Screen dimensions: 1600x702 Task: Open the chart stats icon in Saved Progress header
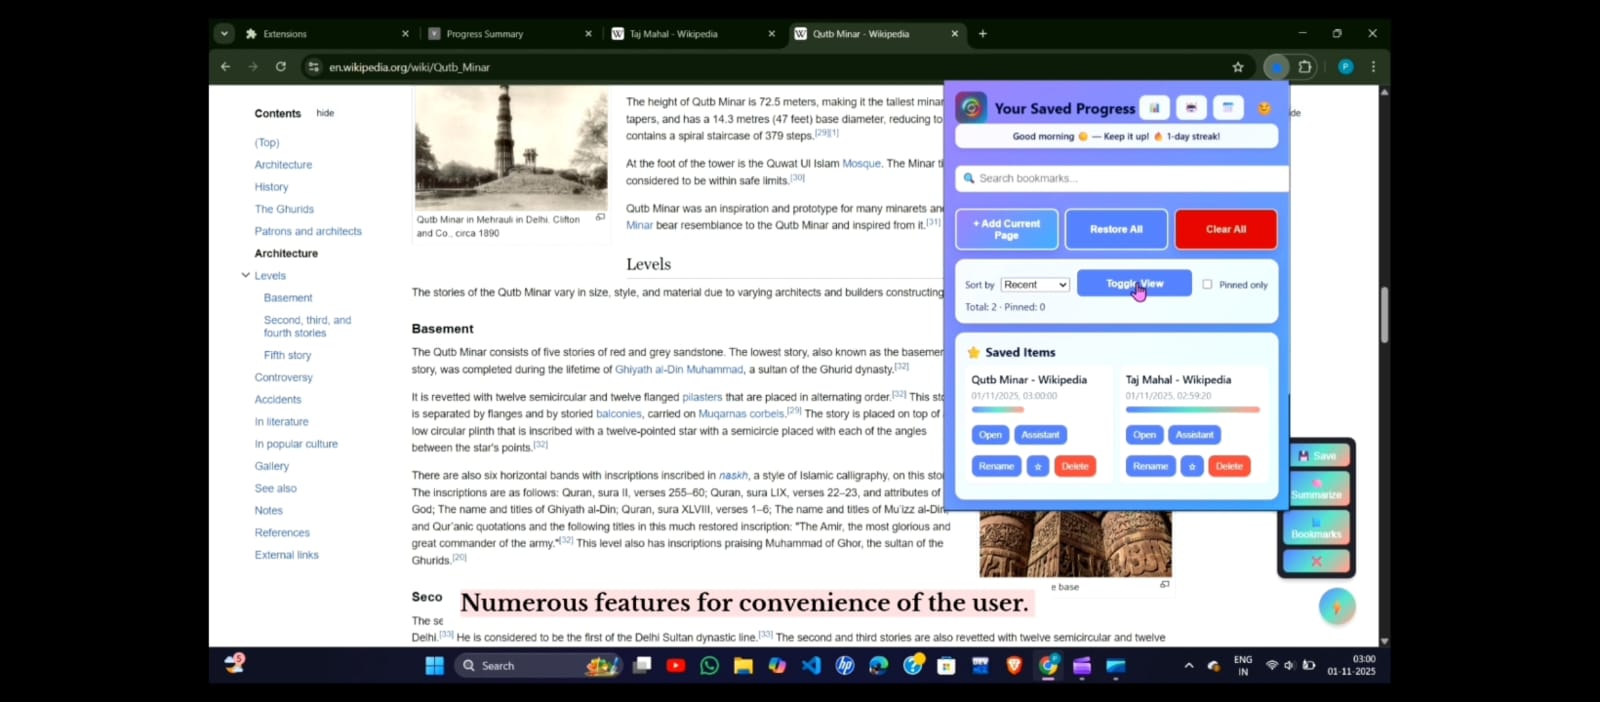(x=1154, y=108)
